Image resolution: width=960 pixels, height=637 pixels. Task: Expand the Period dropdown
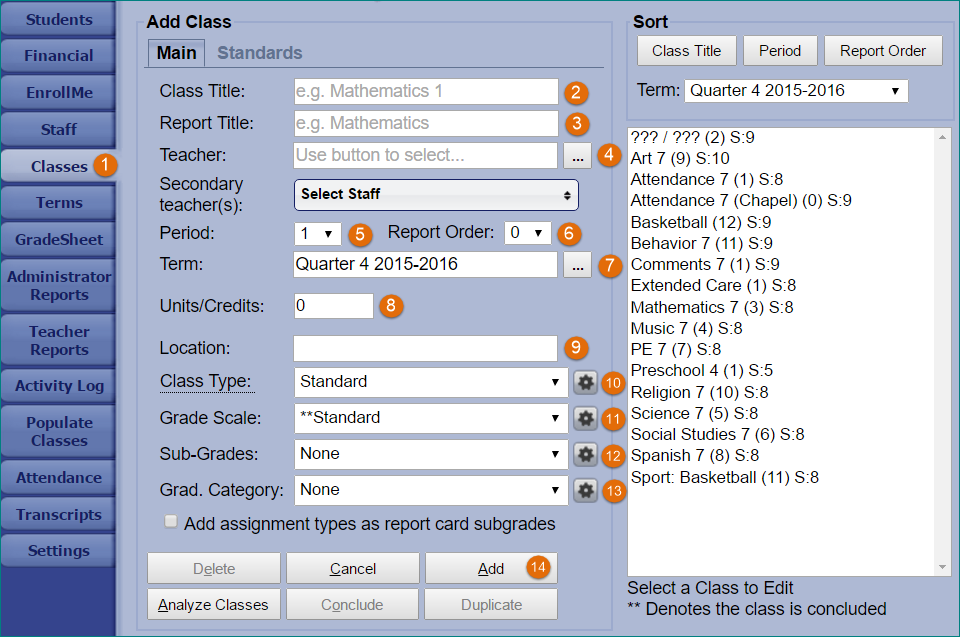coord(318,233)
